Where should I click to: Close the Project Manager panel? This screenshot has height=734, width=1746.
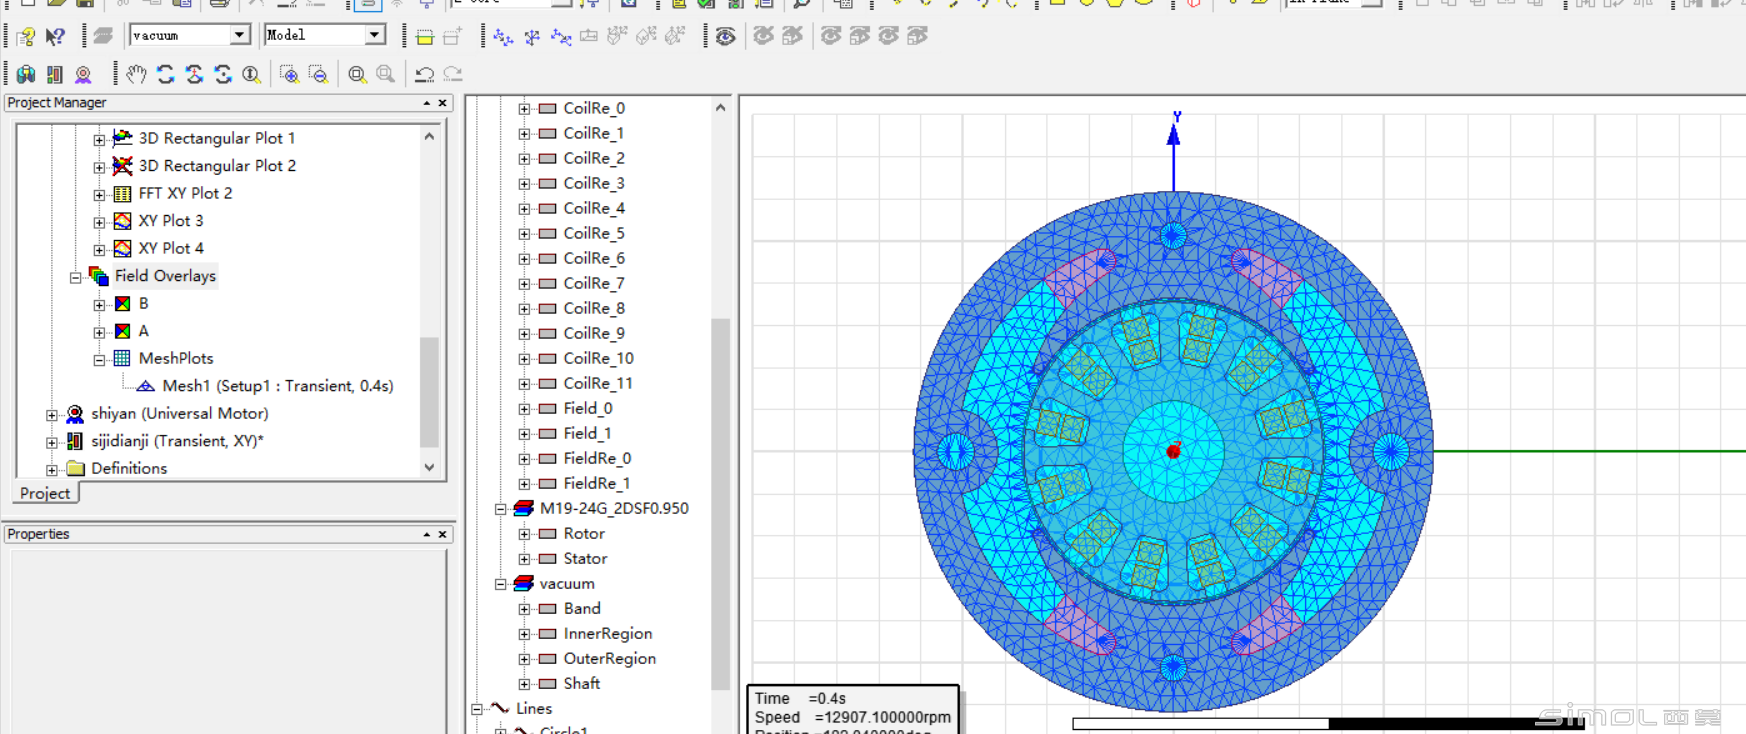[x=443, y=103]
